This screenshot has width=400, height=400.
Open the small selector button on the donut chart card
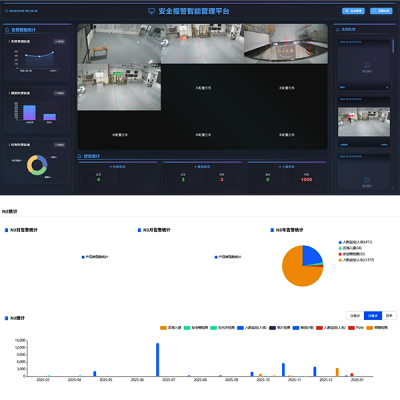[60, 145]
